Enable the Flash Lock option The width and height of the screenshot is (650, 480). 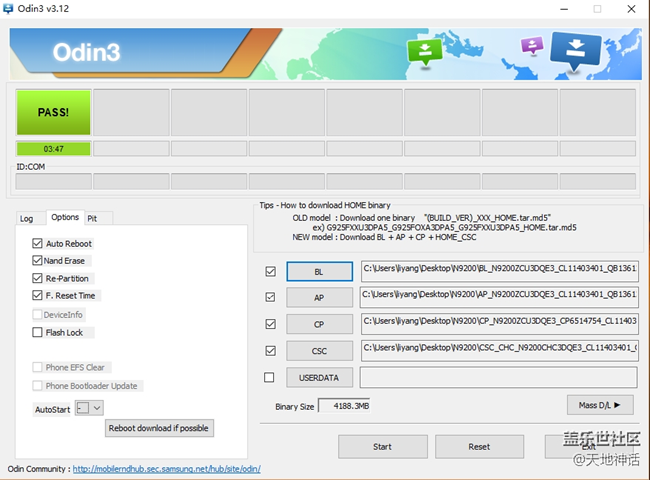click(37, 332)
